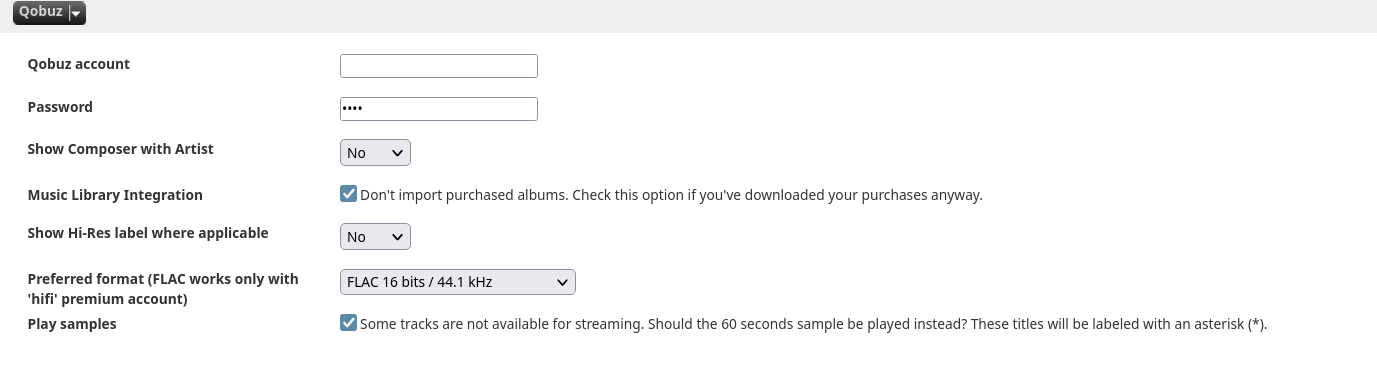Click the chevron on the Show Composer dropdown
Screen dimensions: 1377x387
pyautogui.click(x=397, y=153)
